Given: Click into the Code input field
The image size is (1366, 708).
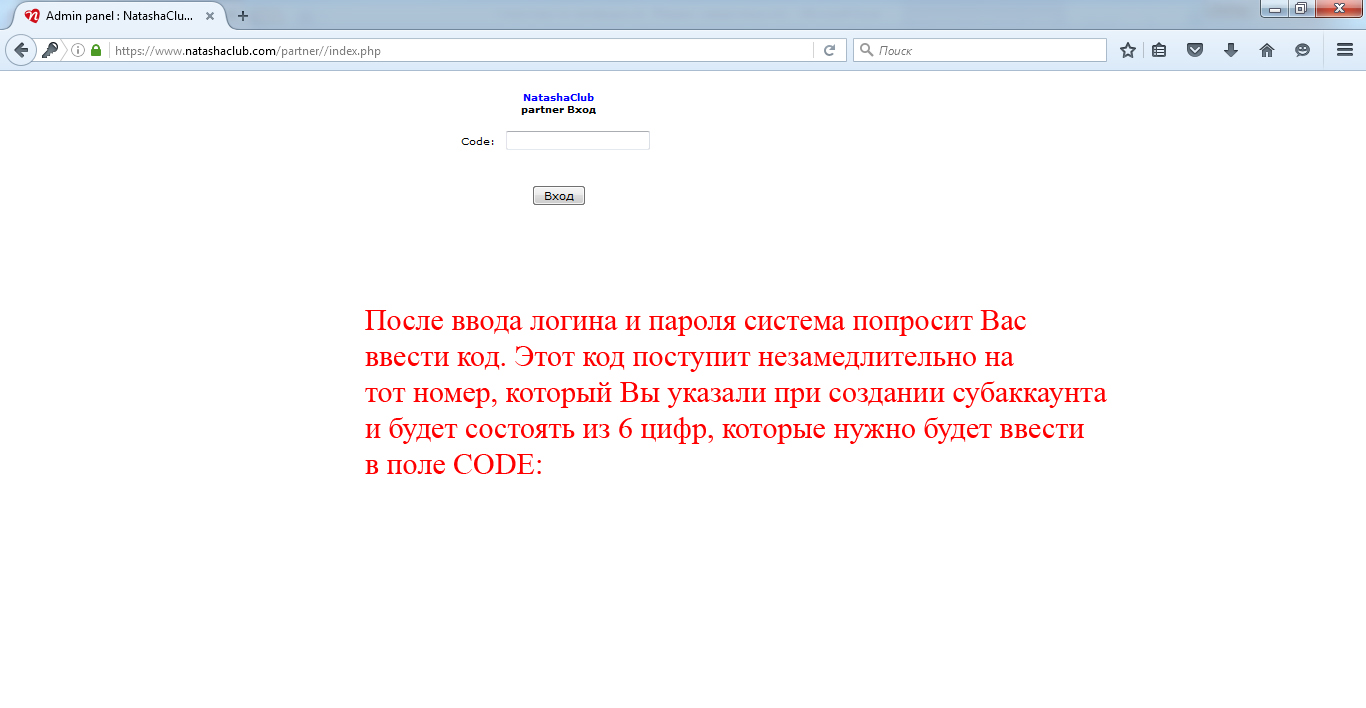Looking at the screenshot, I should click(578, 141).
